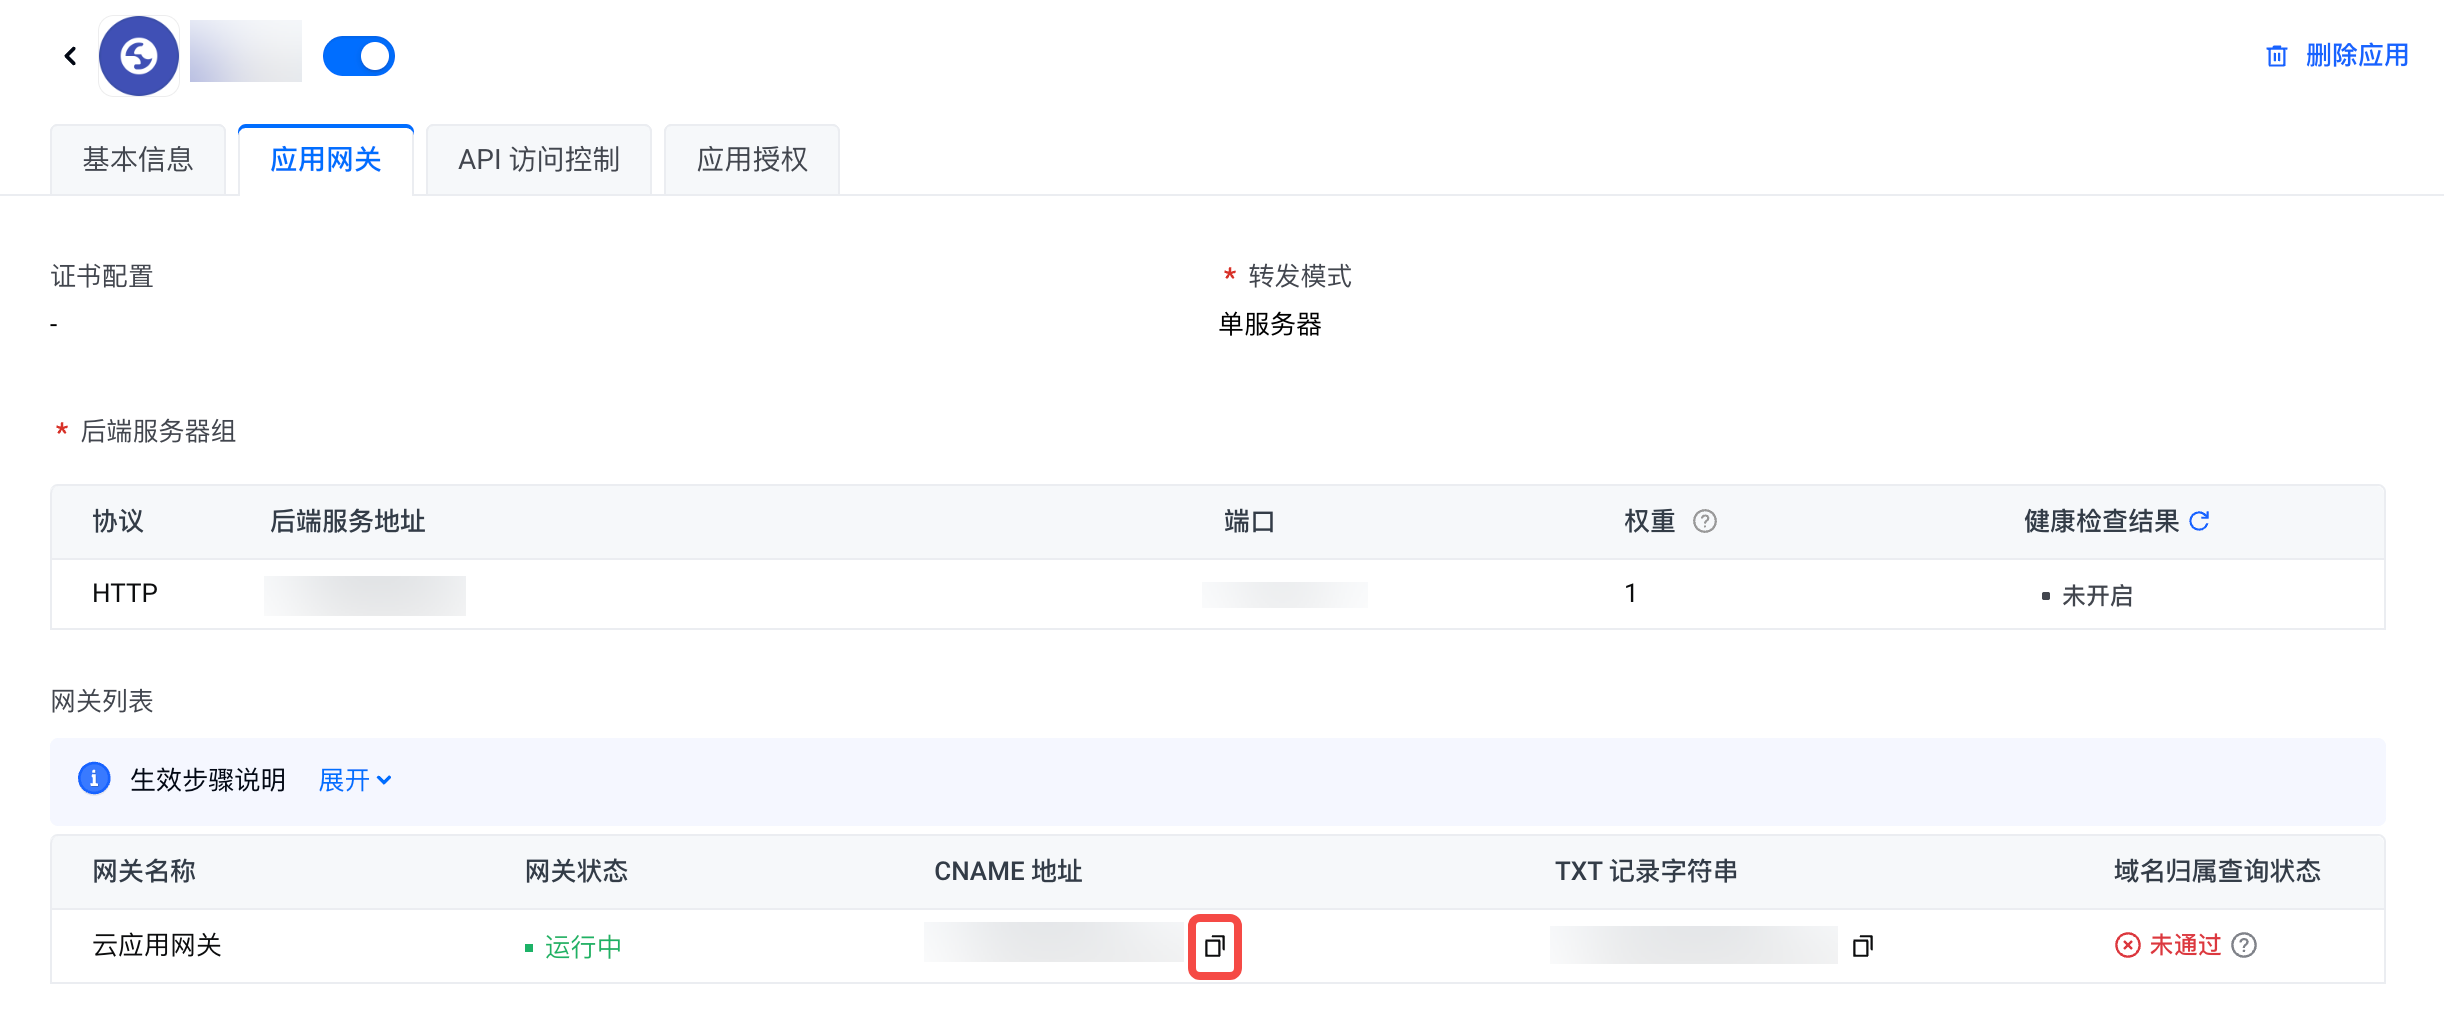Click the trash icon for 删除应用
Viewport: 2444px width, 1026px height.
(2276, 56)
